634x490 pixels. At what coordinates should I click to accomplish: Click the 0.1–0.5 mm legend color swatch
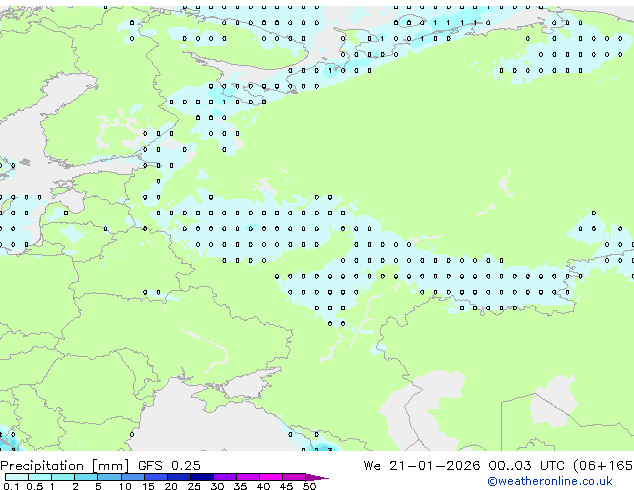17,477
